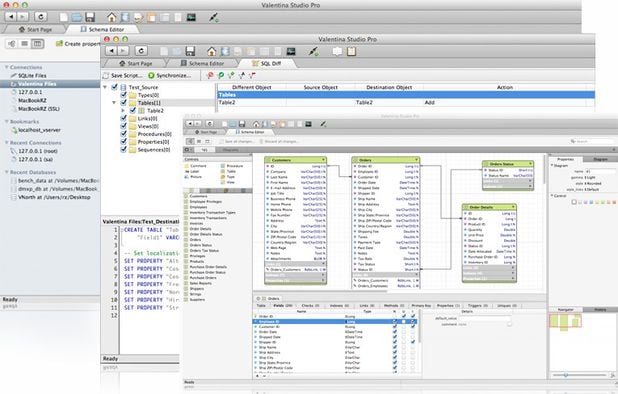Click the floppy disk save icon in middle window

(190, 51)
